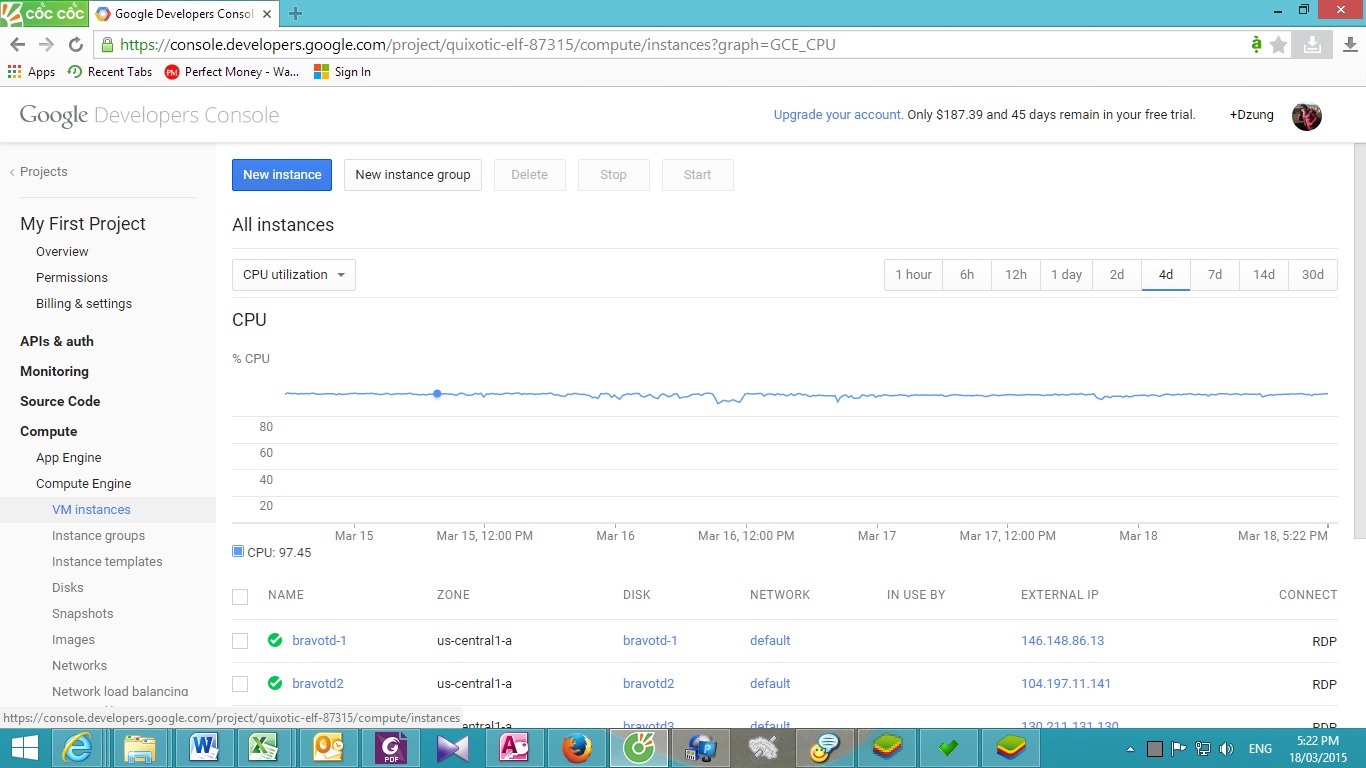Click the user profile avatar
Image resolution: width=1366 pixels, height=768 pixels.
[x=1307, y=116]
